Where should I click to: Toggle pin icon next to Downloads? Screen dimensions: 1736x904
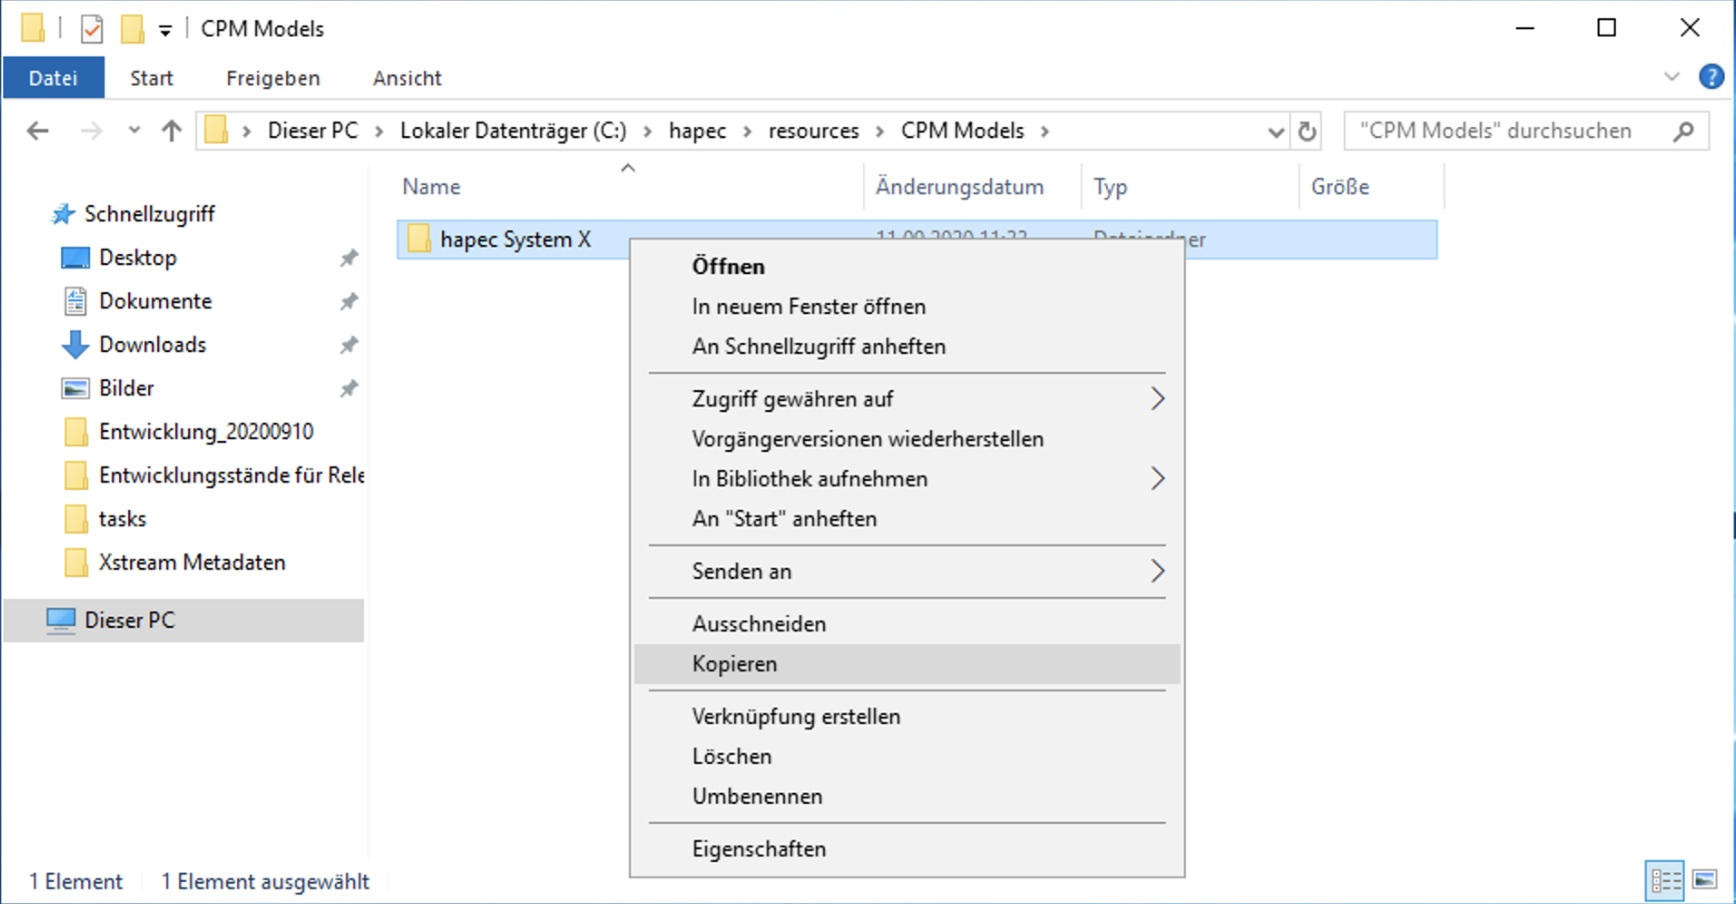(x=348, y=345)
